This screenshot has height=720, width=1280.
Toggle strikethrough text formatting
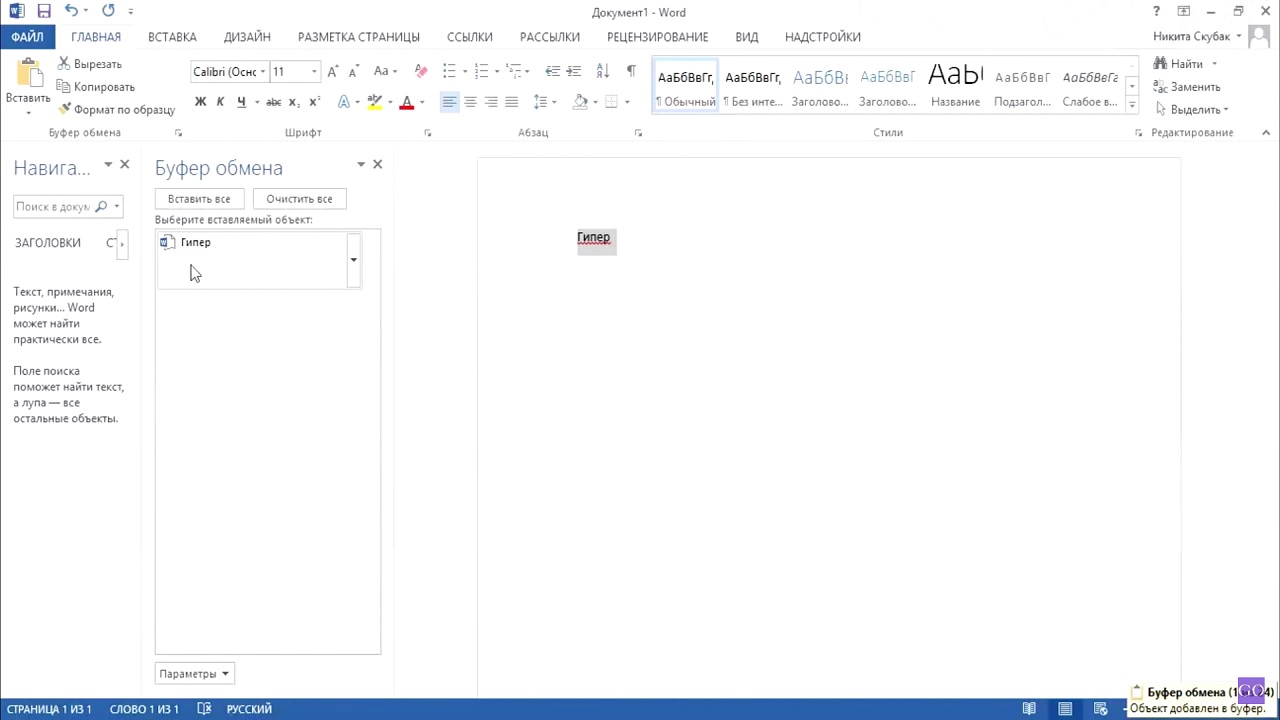tap(273, 102)
